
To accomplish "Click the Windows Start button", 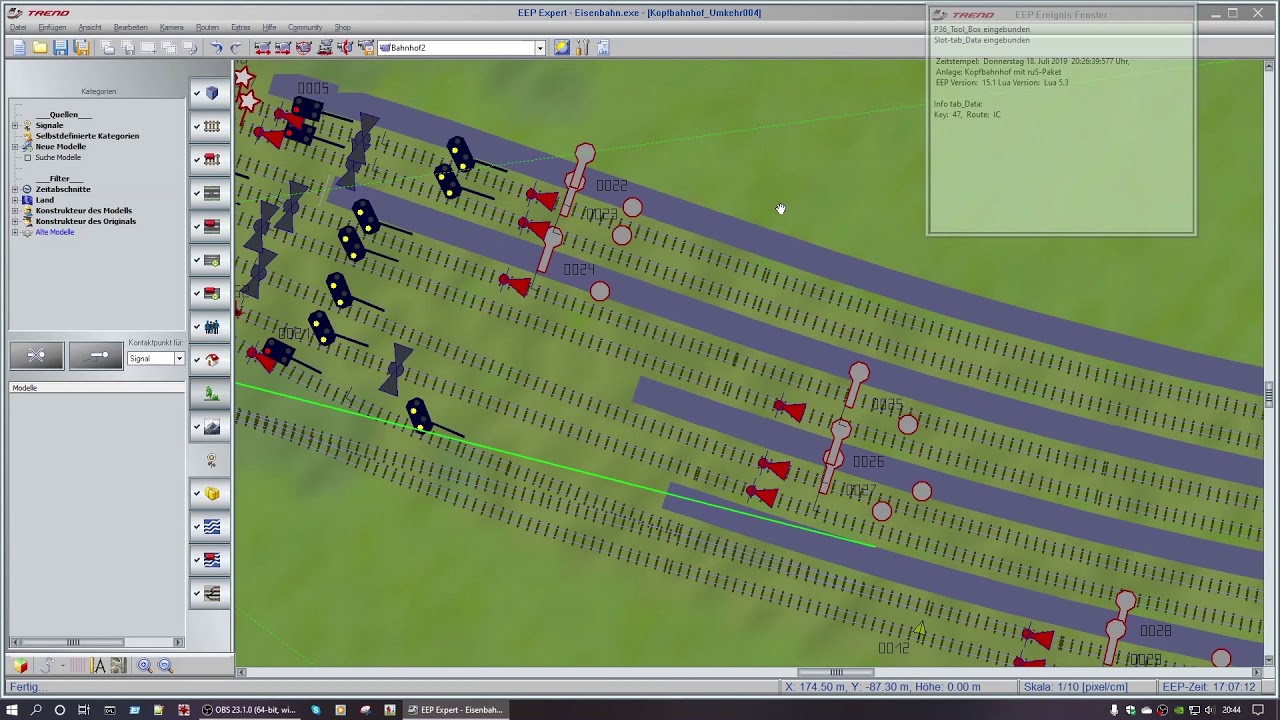I will tap(12, 710).
